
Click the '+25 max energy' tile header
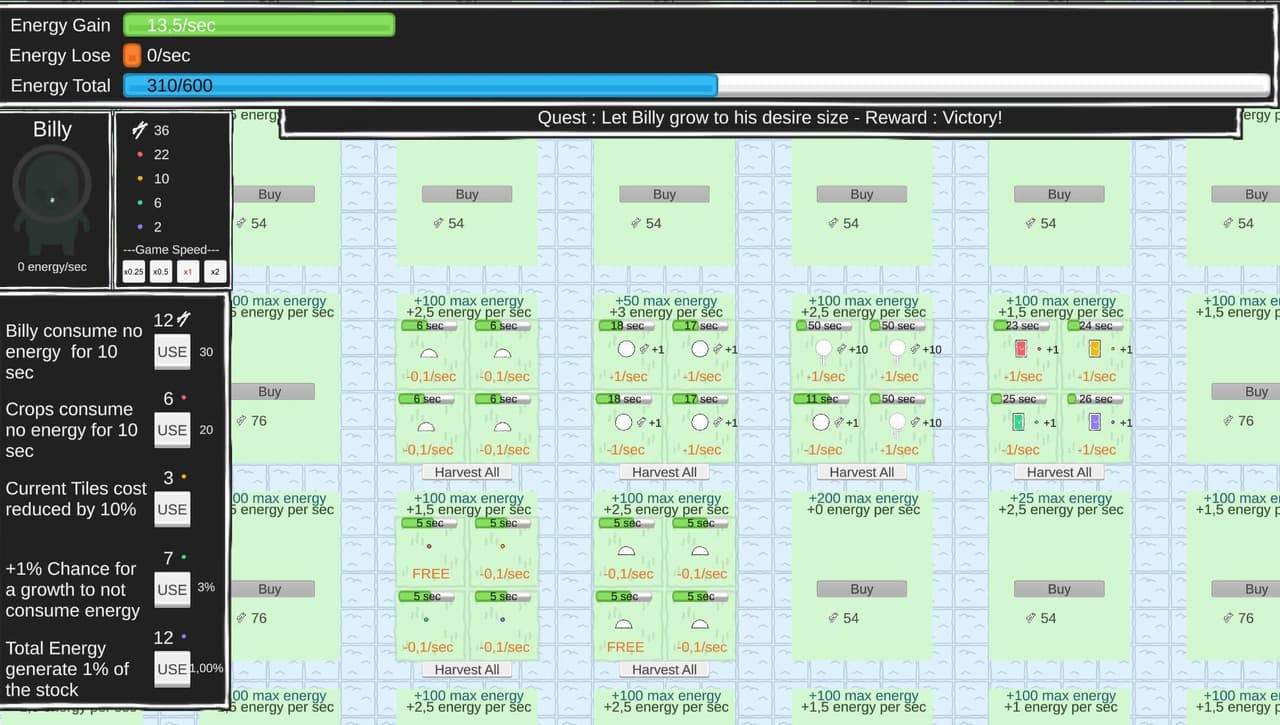[x=1059, y=498]
